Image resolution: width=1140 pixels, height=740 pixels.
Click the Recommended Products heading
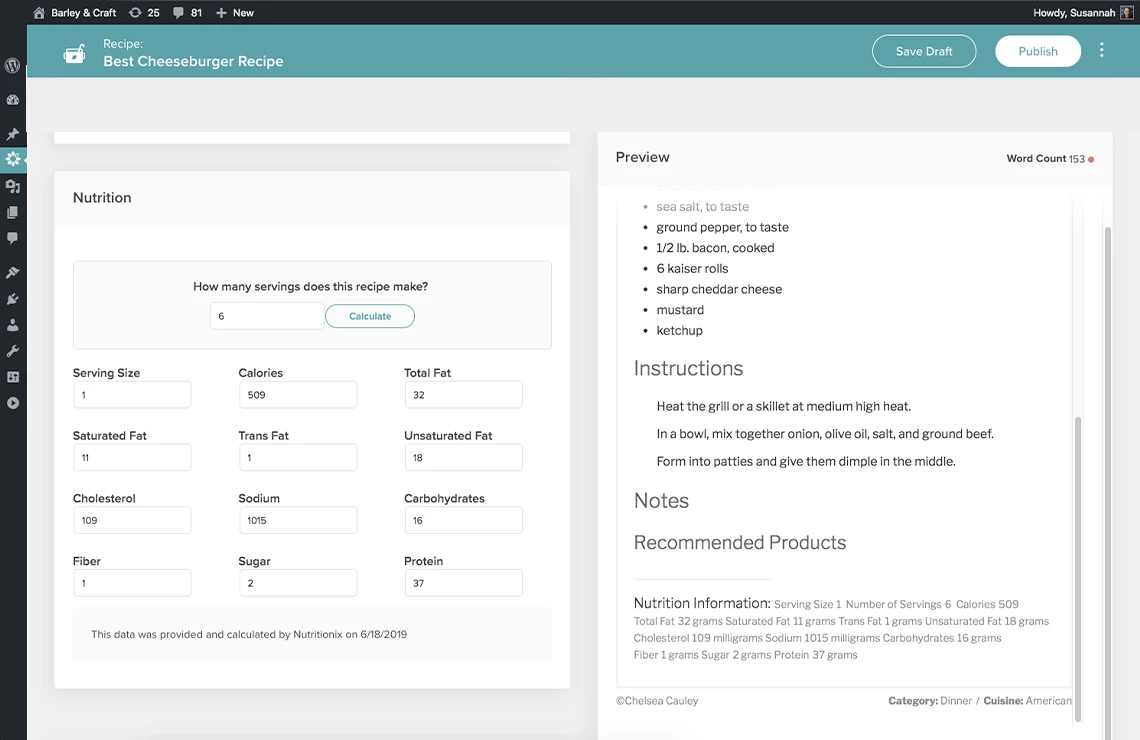(740, 543)
